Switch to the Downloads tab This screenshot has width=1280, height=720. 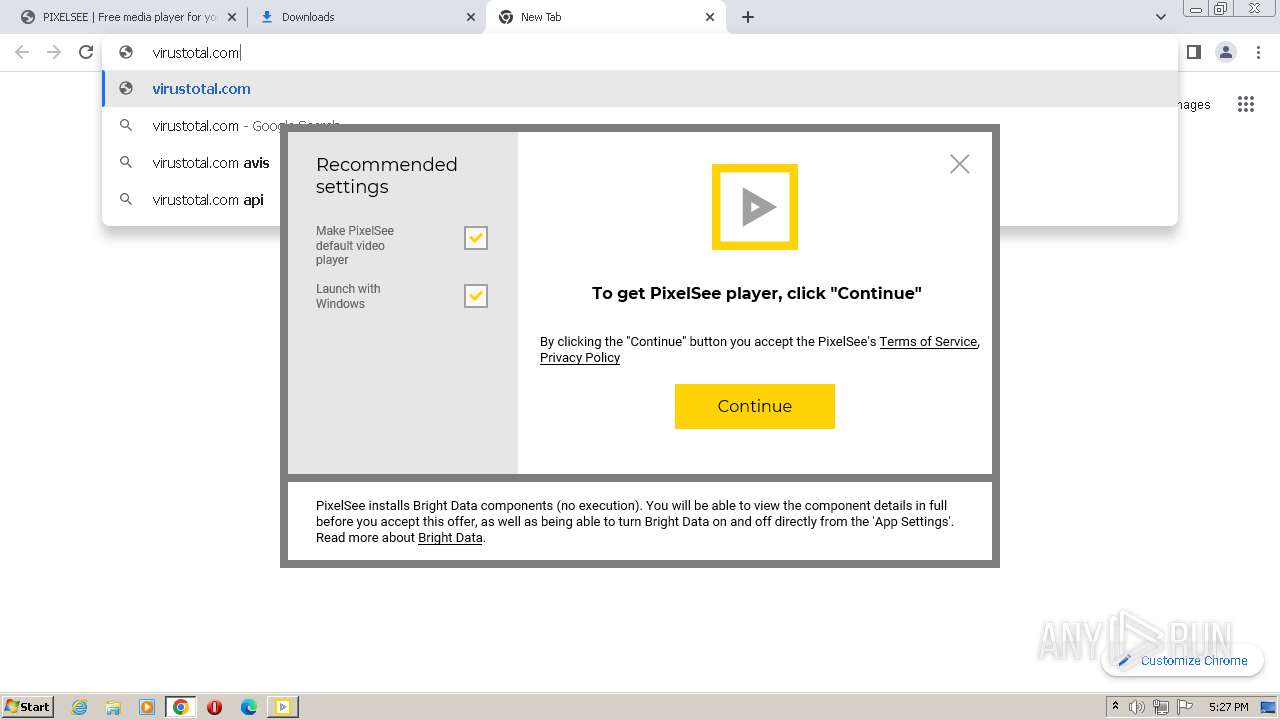point(366,17)
